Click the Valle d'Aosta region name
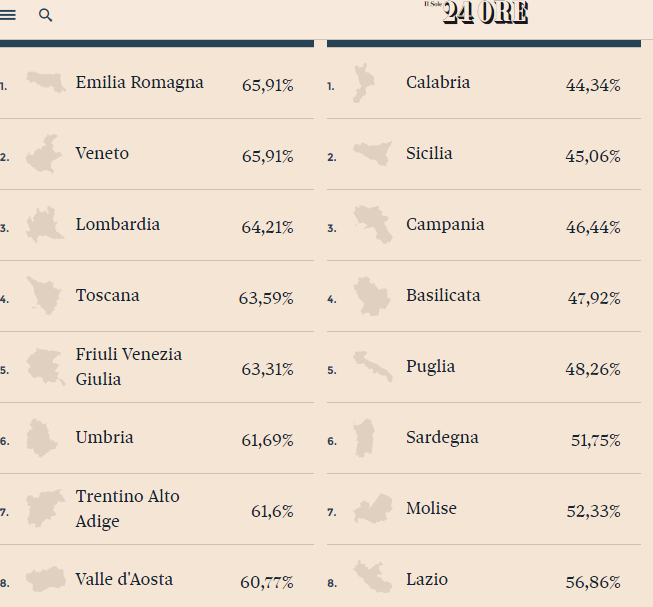 124,580
